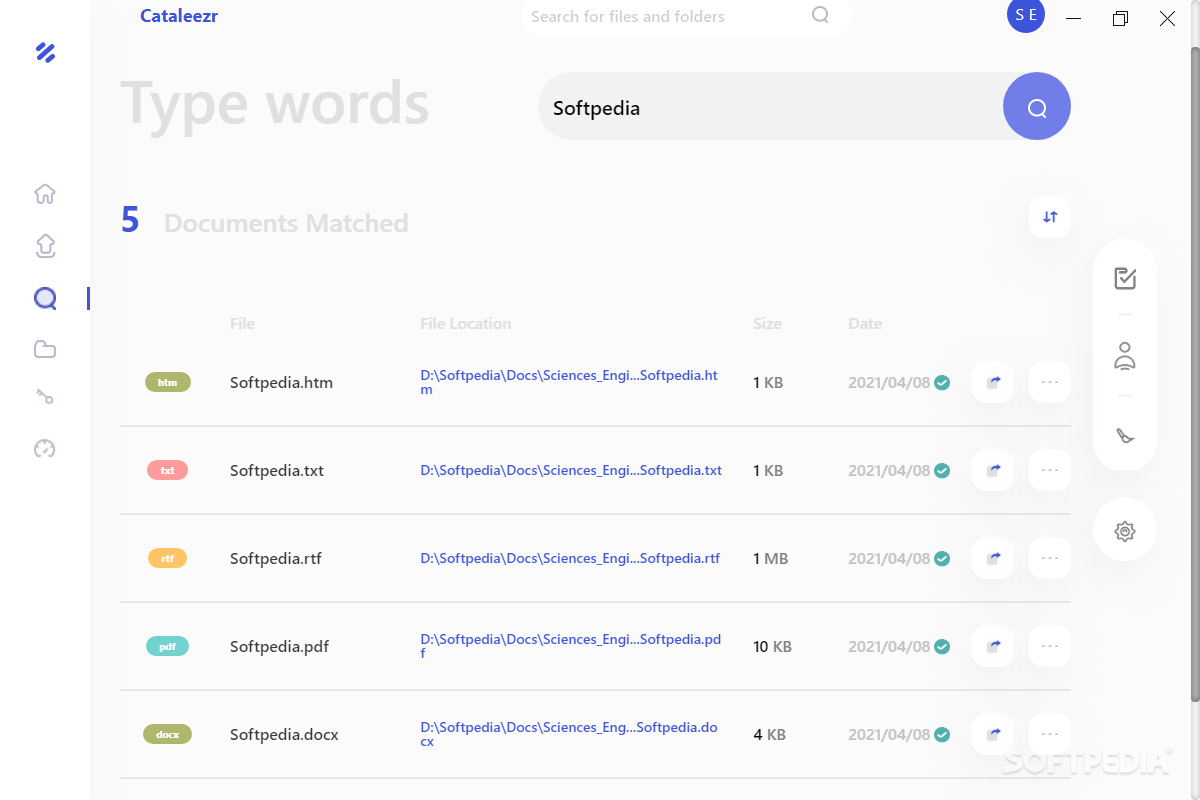Open the user account panel icon

(x=1125, y=356)
